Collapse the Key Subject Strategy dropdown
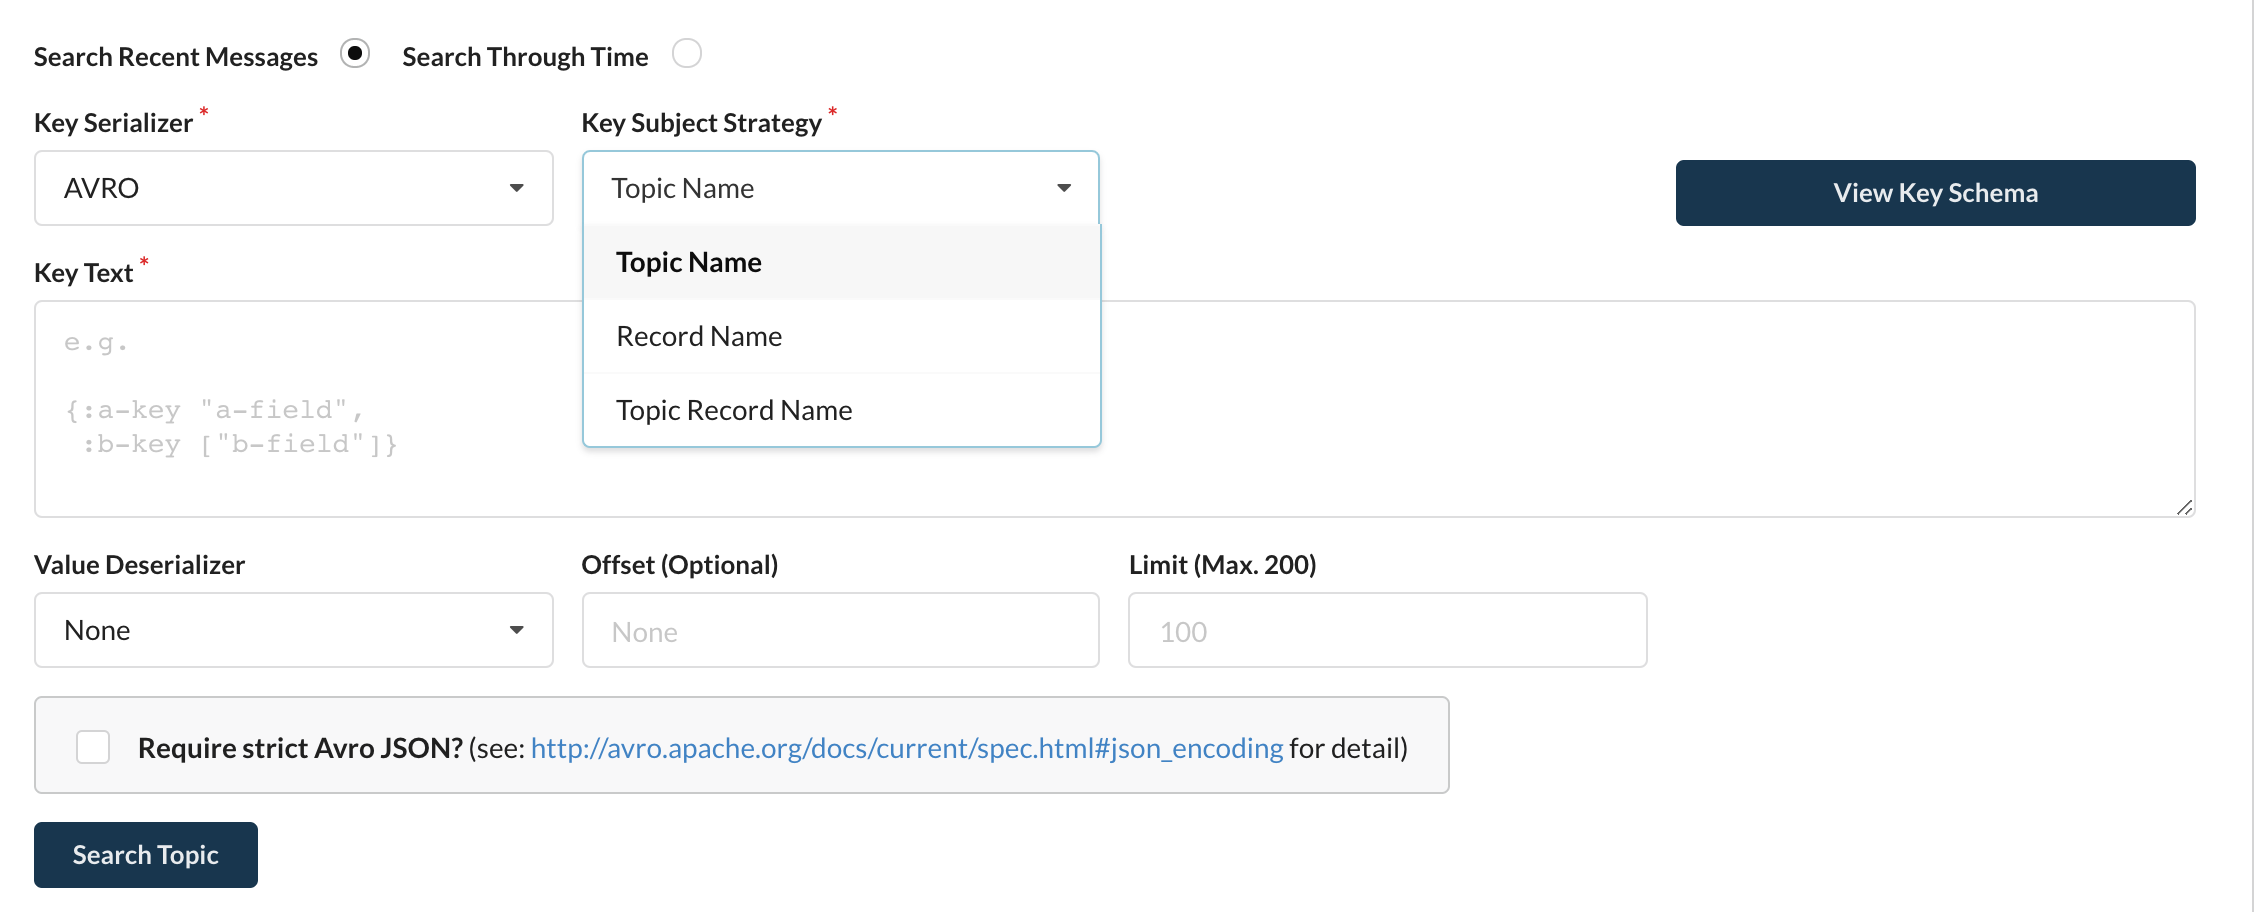2256x912 pixels. click(841, 188)
